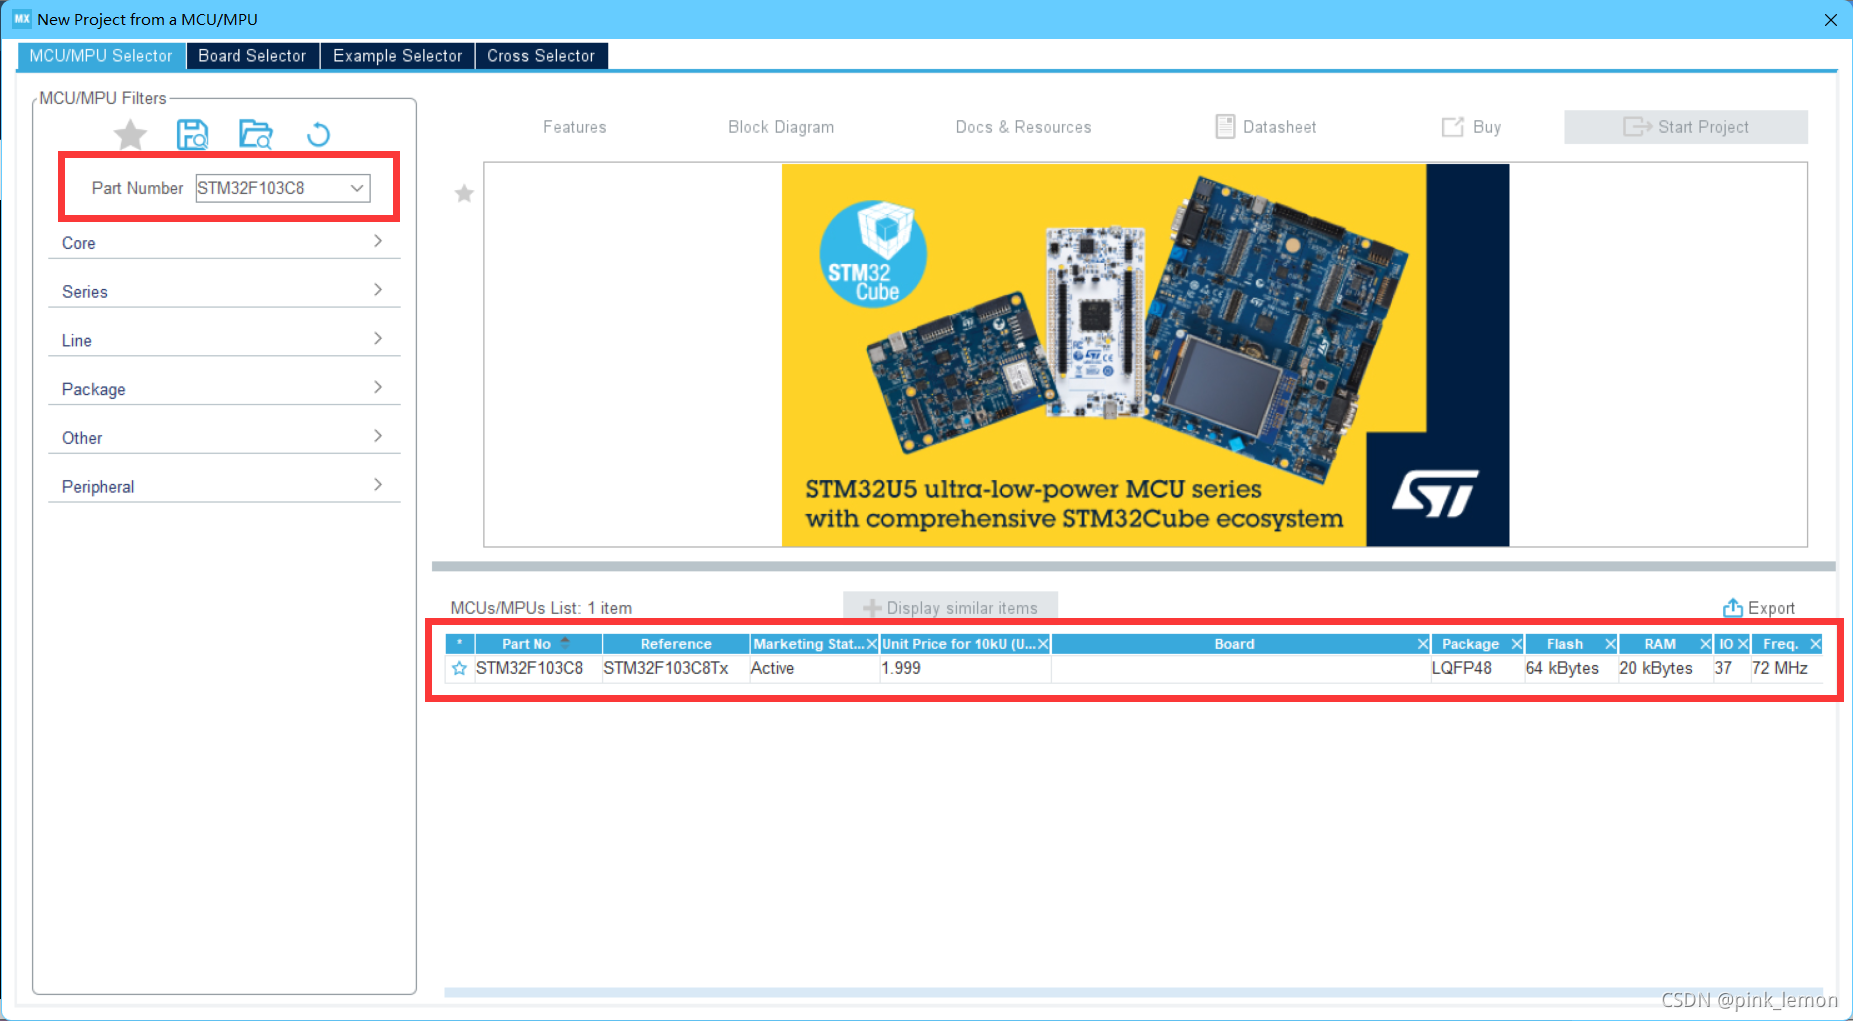Click the STM32U5 promotional banner image

point(1145,355)
